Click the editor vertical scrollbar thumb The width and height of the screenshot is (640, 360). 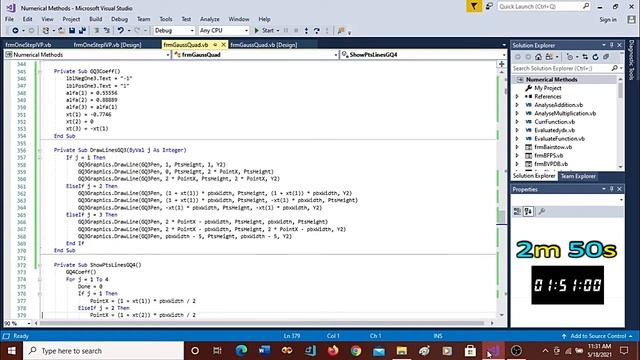[502, 216]
